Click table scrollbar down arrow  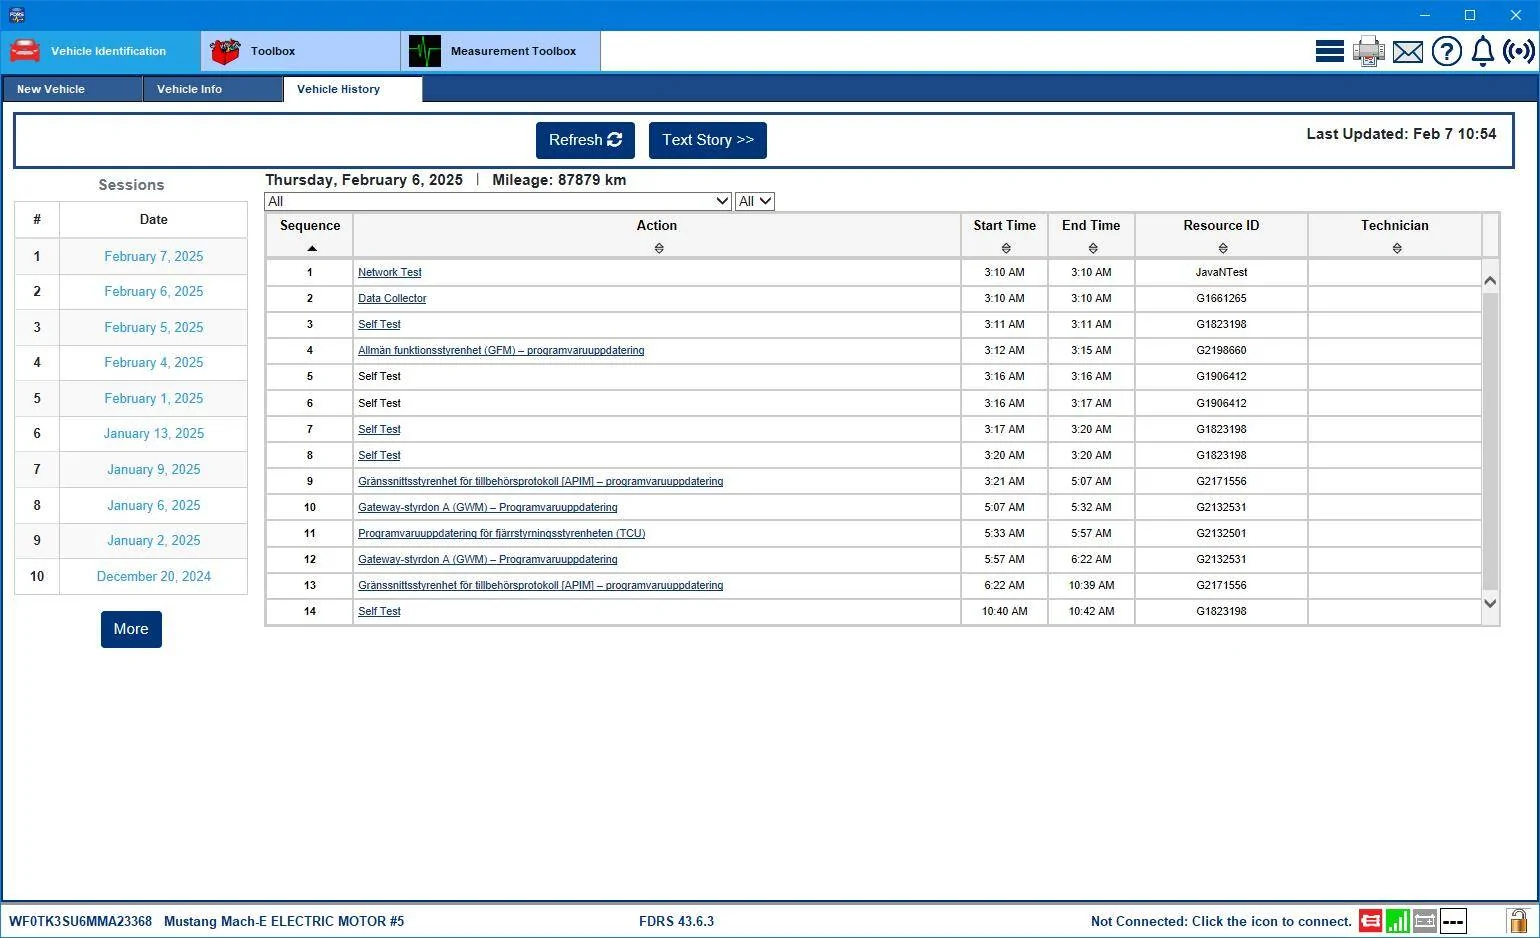pyautogui.click(x=1490, y=603)
